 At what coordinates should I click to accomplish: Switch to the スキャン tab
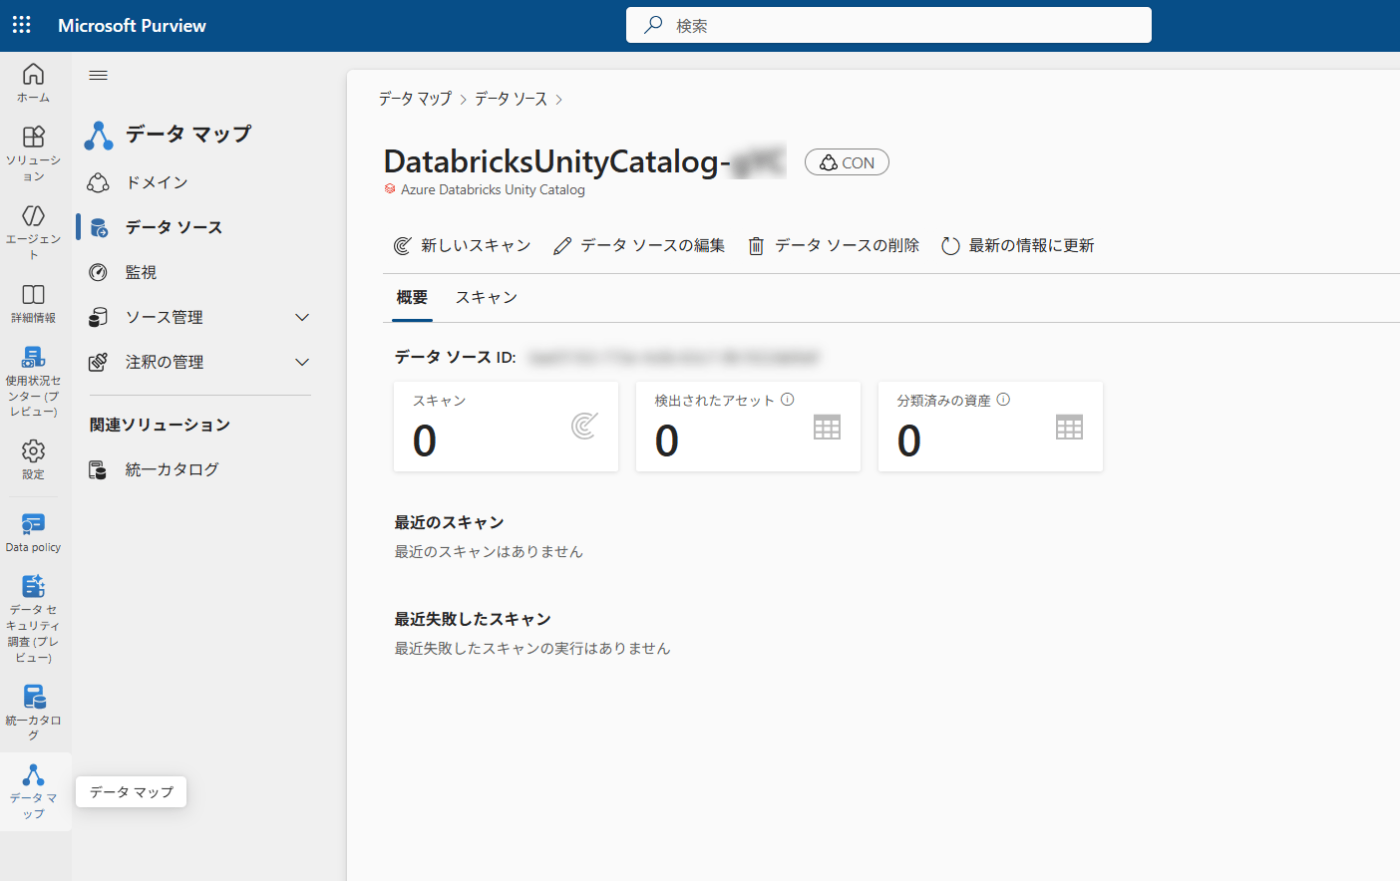(486, 297)
